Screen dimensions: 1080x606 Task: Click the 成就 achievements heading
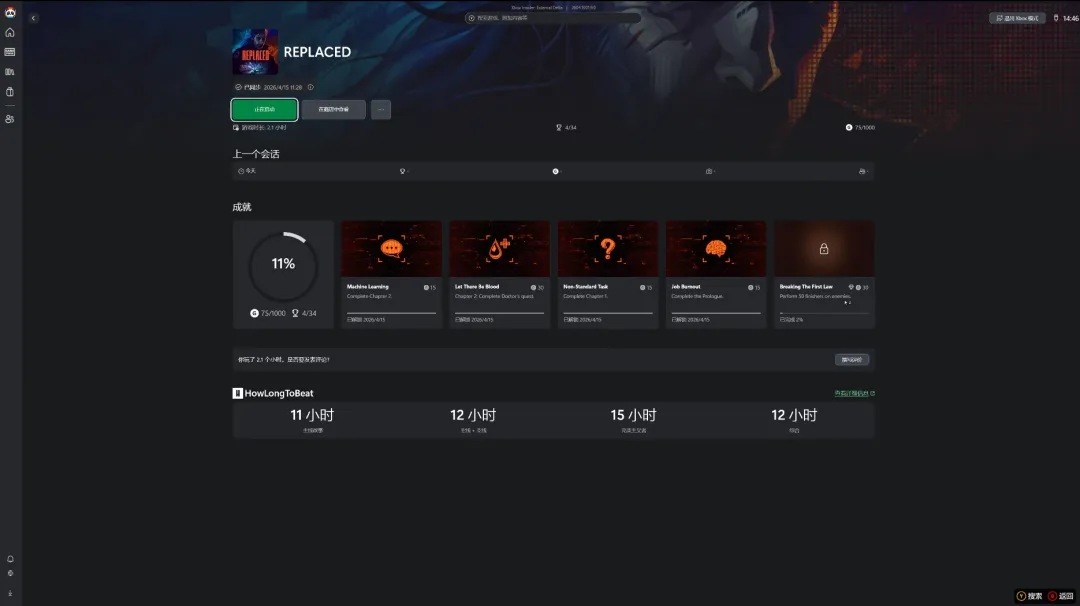coord(242,207)
